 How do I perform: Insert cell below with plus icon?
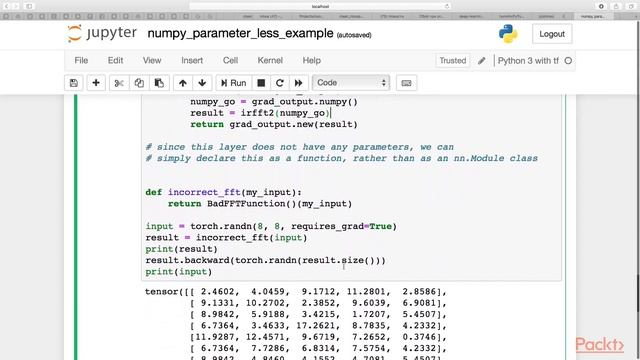click(x=96, y=83)
